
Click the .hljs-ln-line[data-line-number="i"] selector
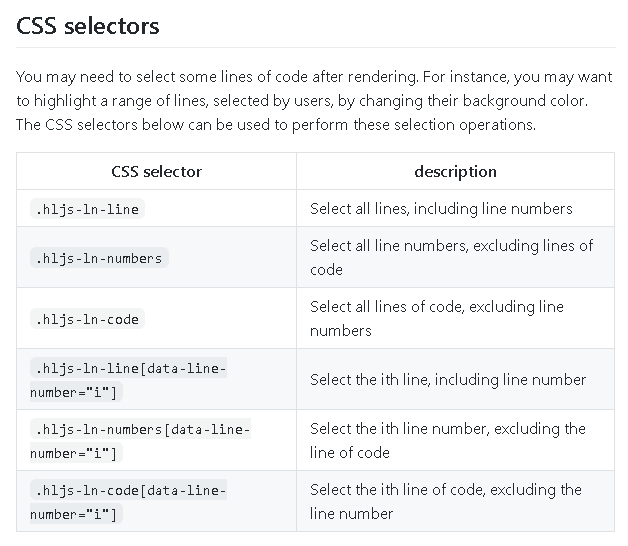(129, 380)
